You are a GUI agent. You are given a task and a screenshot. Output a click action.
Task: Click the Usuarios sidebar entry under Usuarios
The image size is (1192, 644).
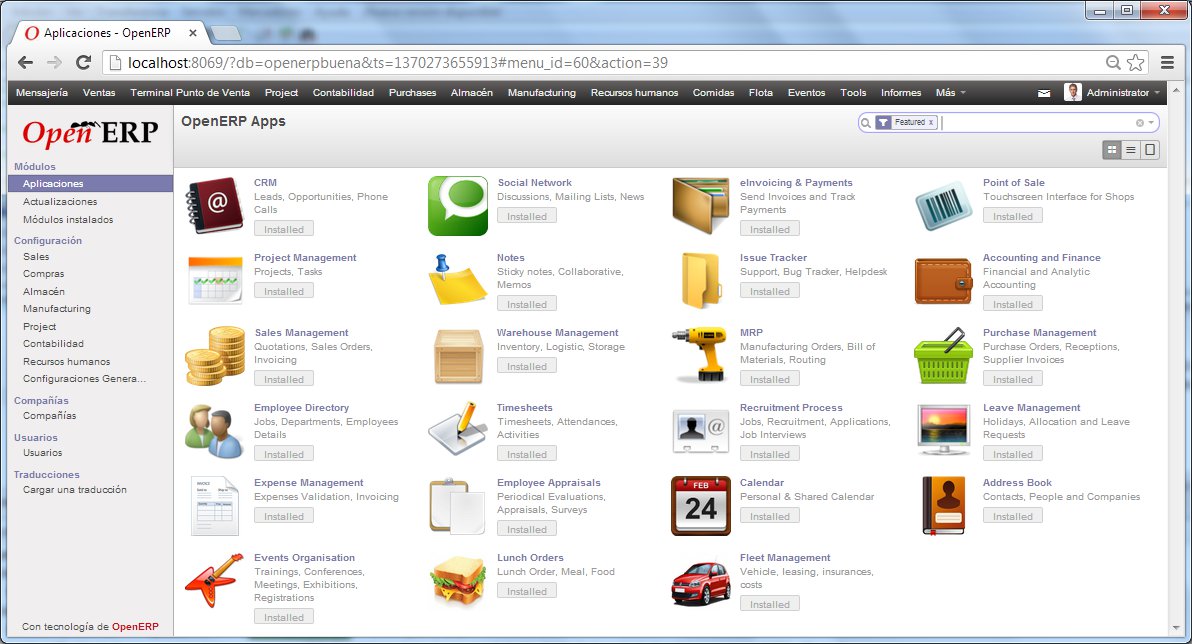[43, 452]
